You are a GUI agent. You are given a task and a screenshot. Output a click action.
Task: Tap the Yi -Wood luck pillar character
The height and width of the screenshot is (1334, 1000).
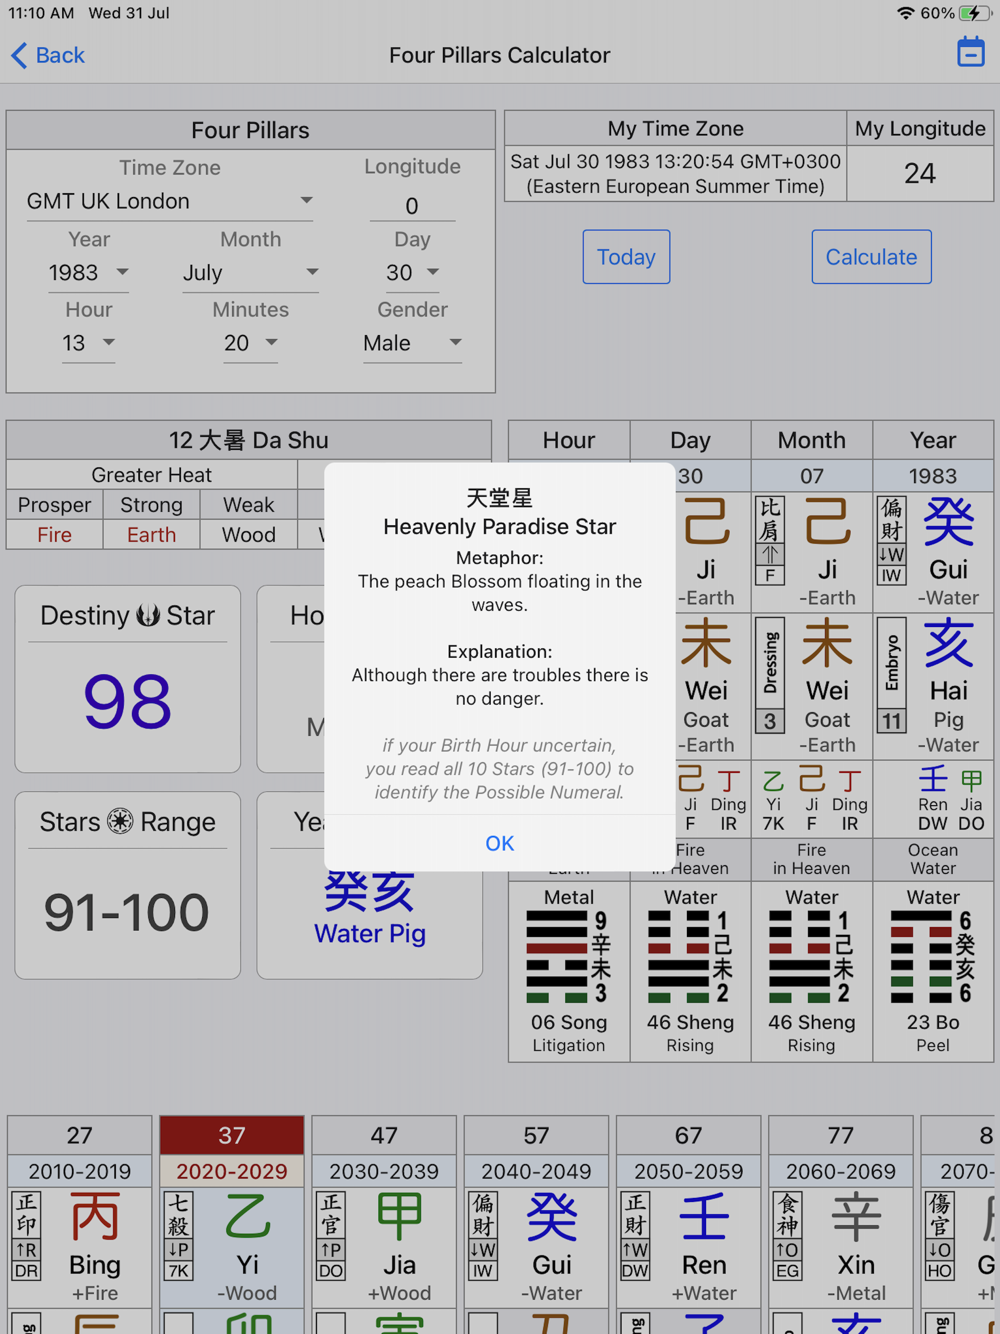point(248,1218)
